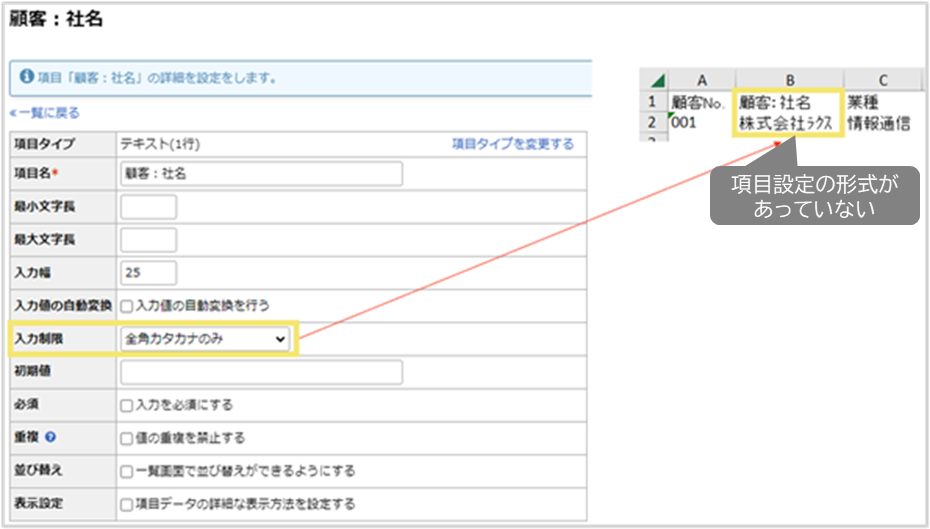
Task: Click the spreadsheet select-all corner triangle
Action: 657,81
